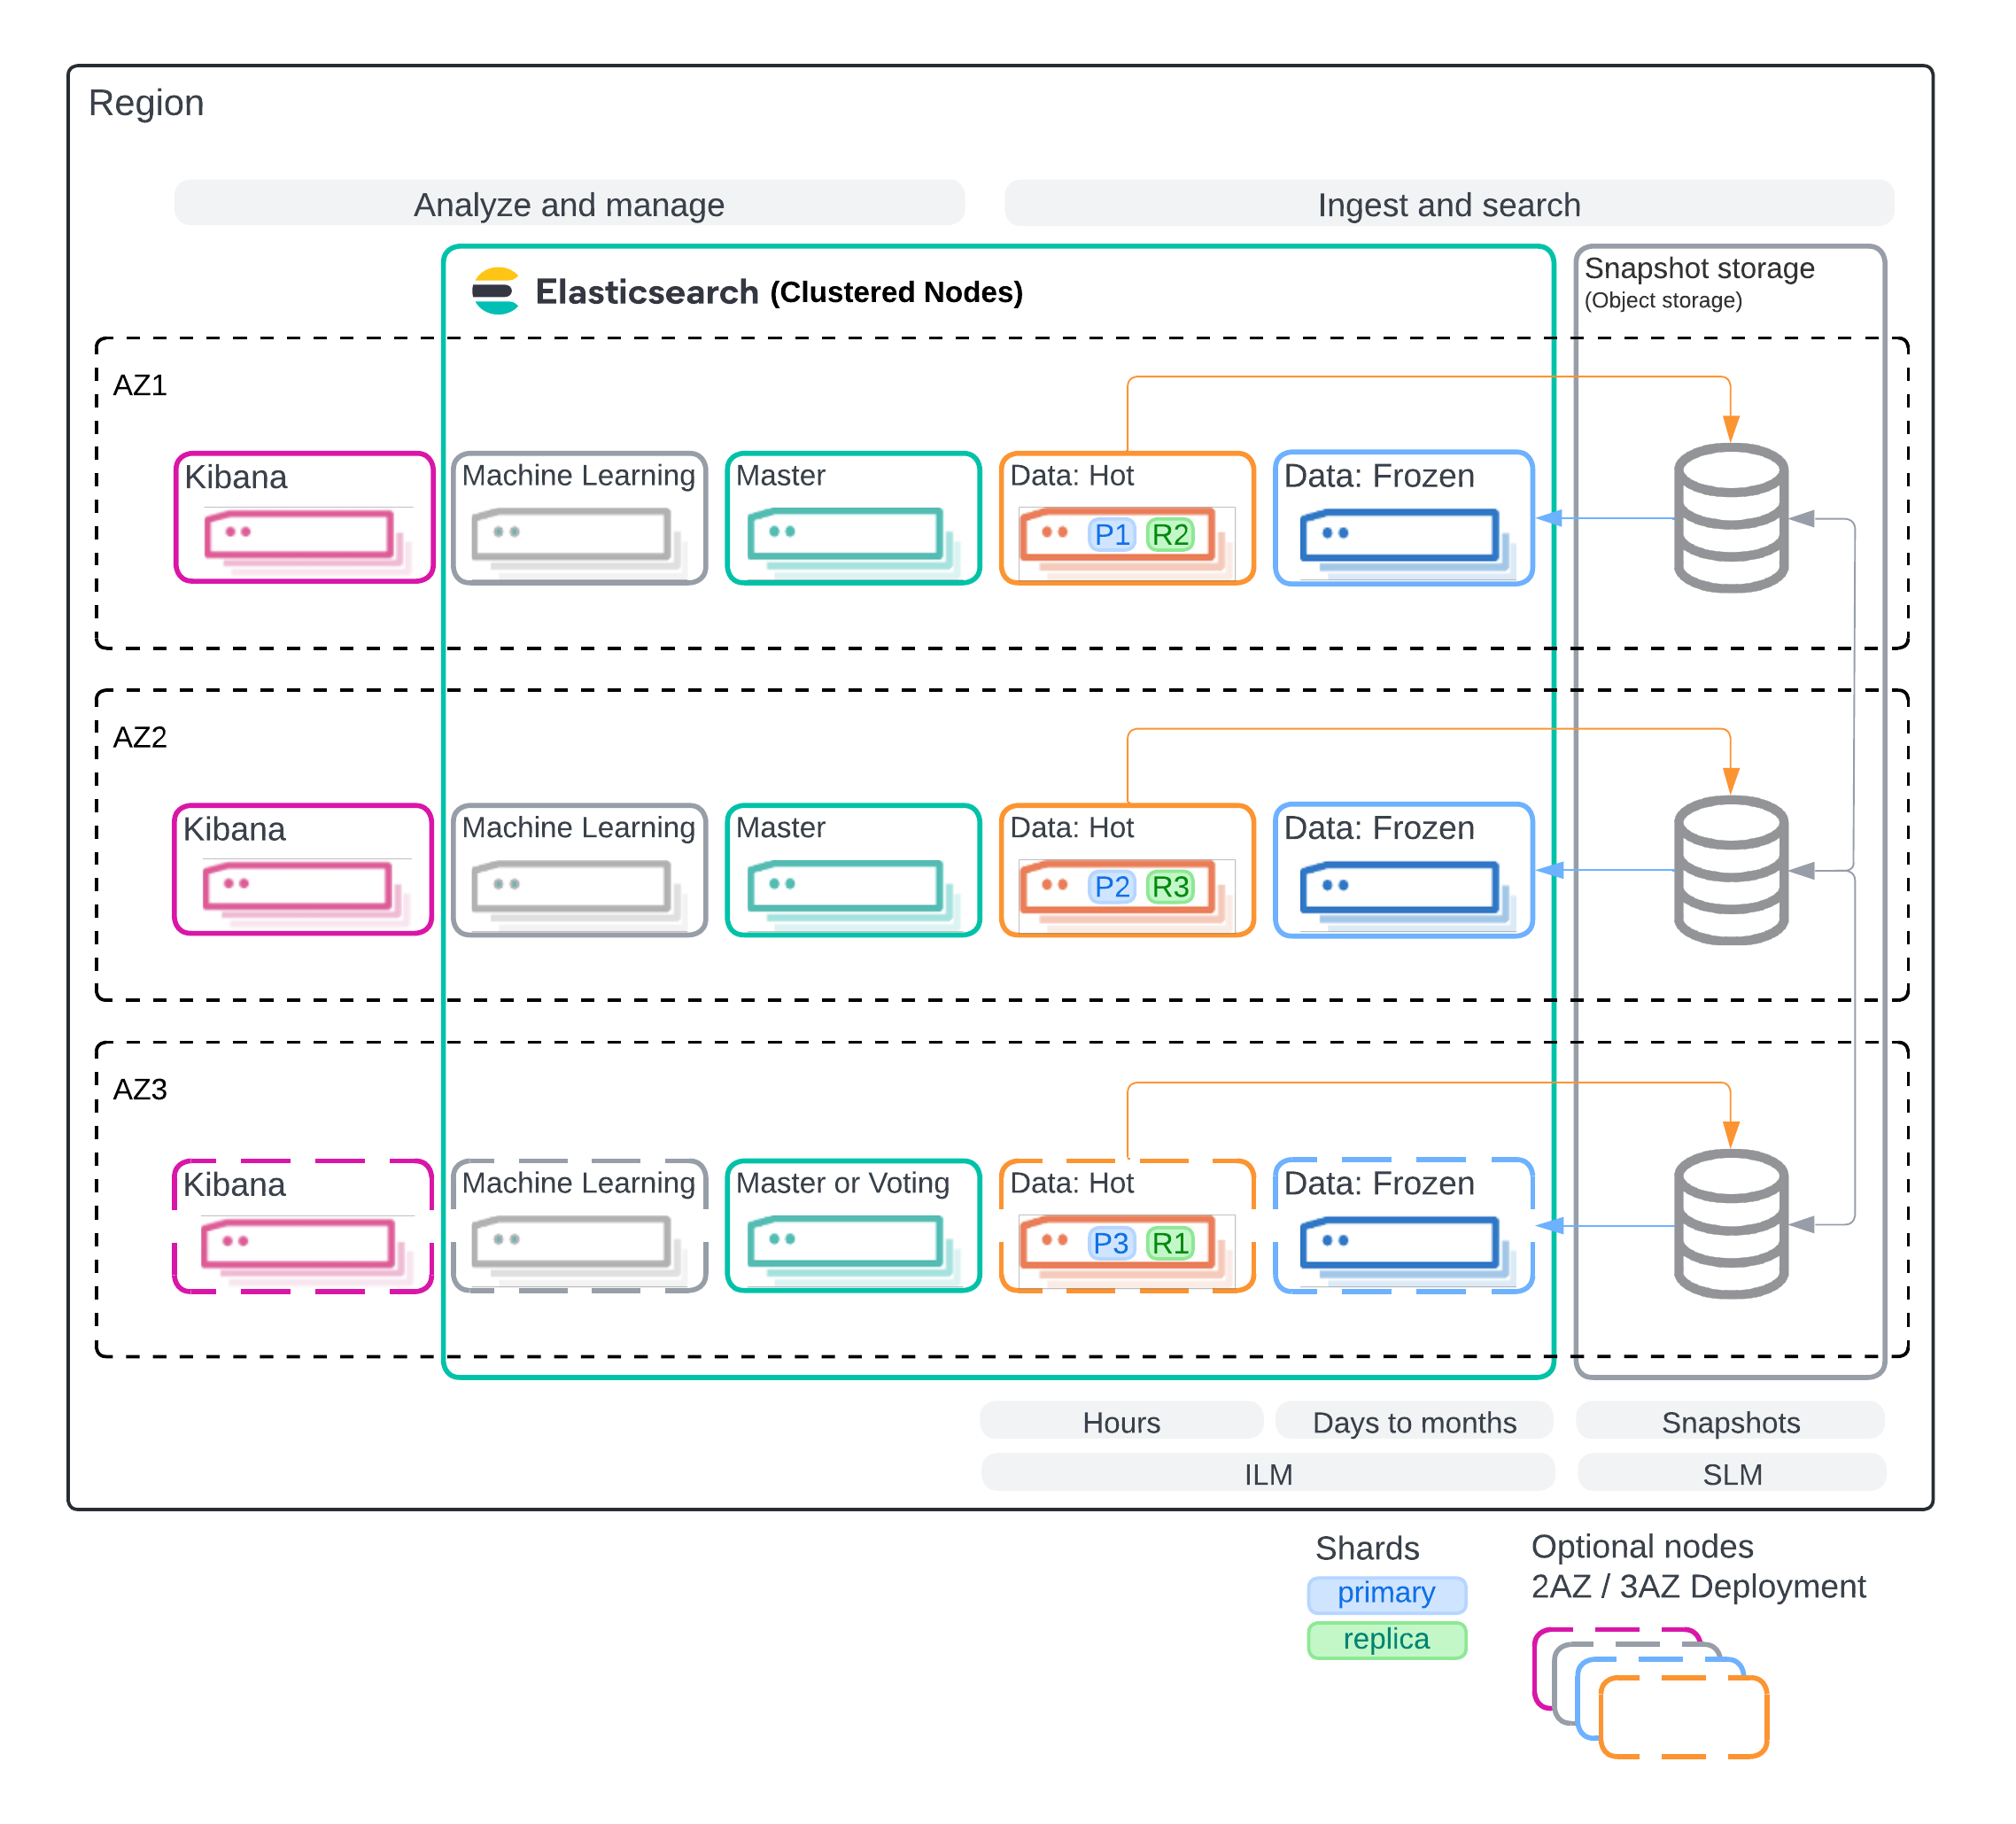The width and height of the screenshot is (2016, 1824).
Task: Select the primary shard color swatch
Action: [x=1386, y=1594]
